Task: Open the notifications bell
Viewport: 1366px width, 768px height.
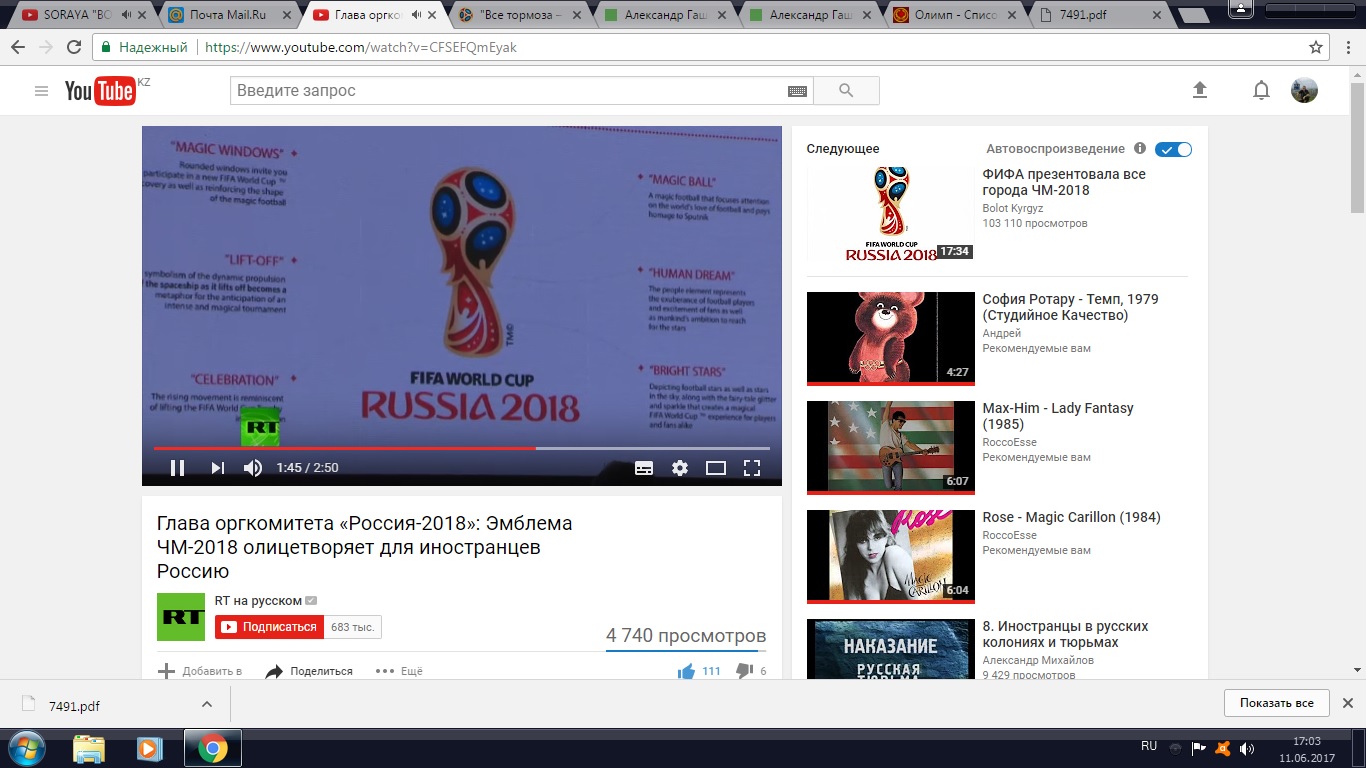Action: [1261, 91]
